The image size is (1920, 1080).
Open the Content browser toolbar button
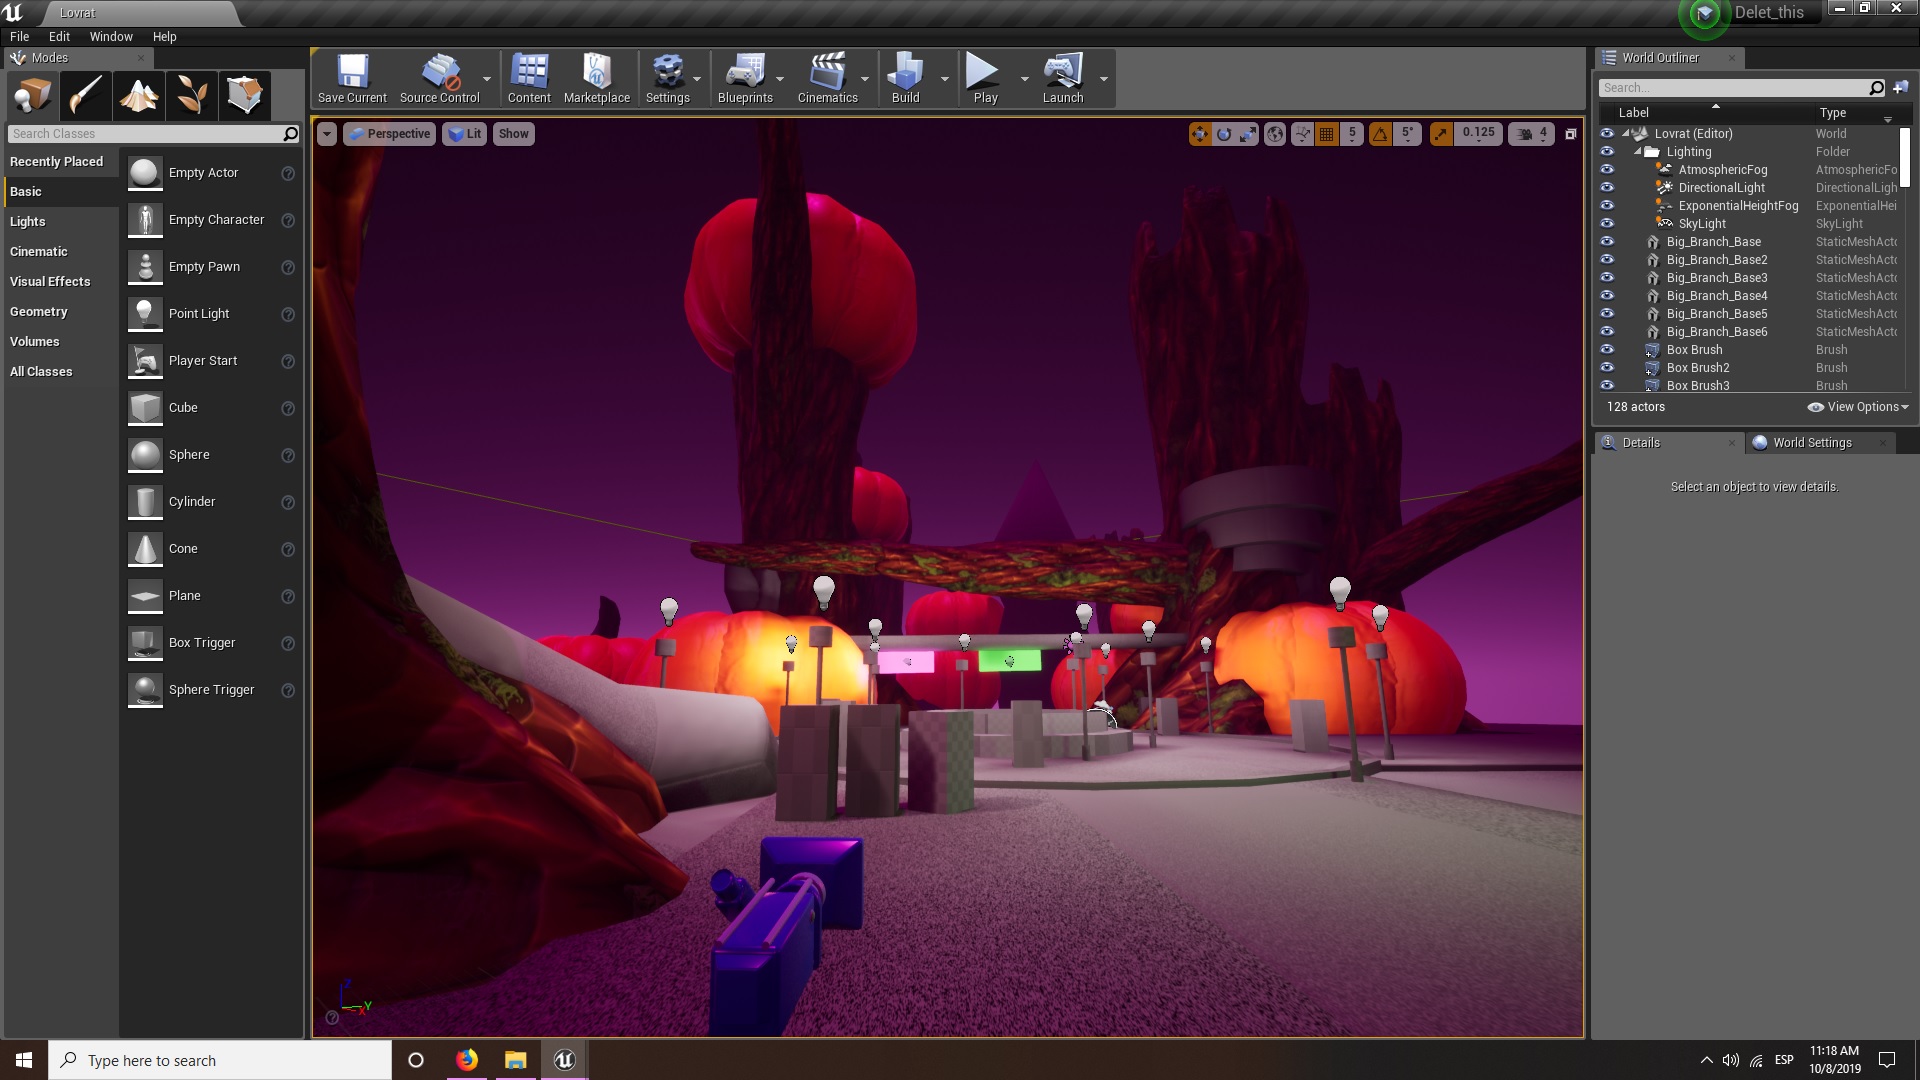click(x=529, y=78)
